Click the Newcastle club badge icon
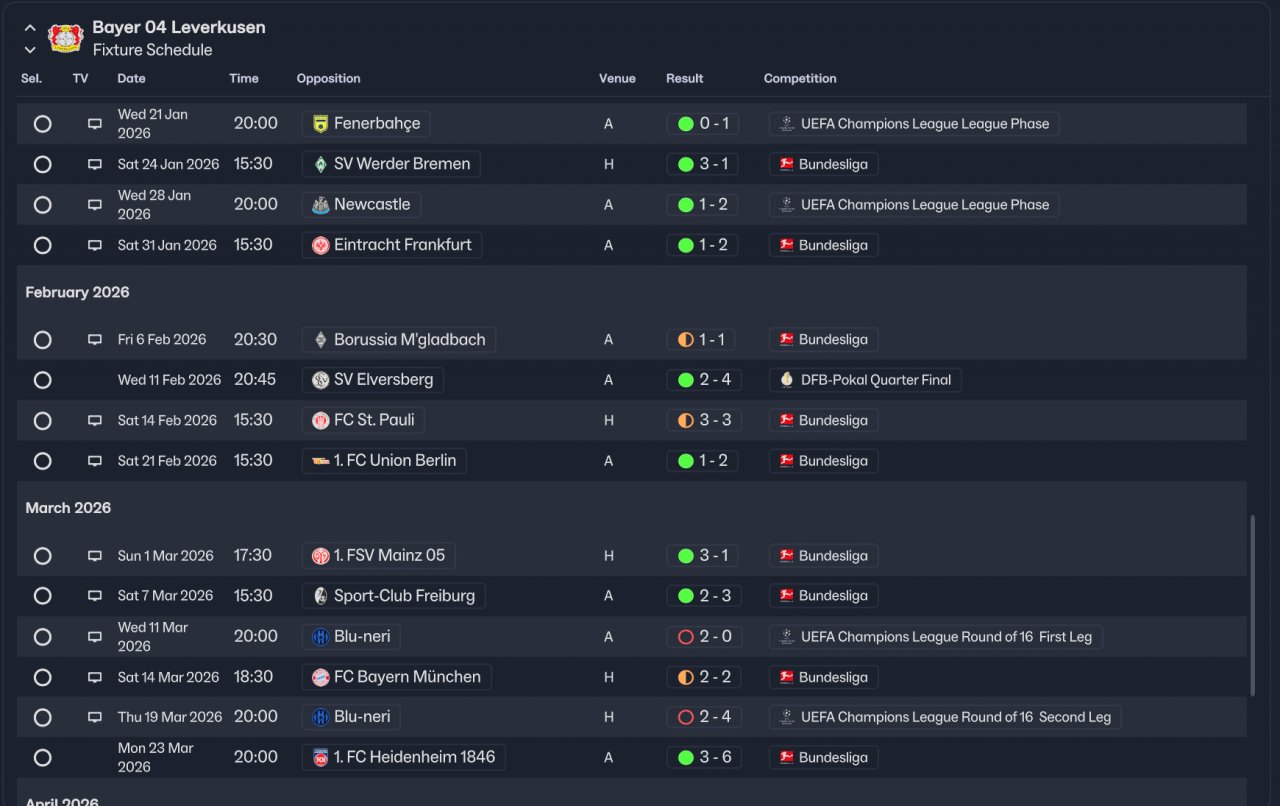 [321, 205]
